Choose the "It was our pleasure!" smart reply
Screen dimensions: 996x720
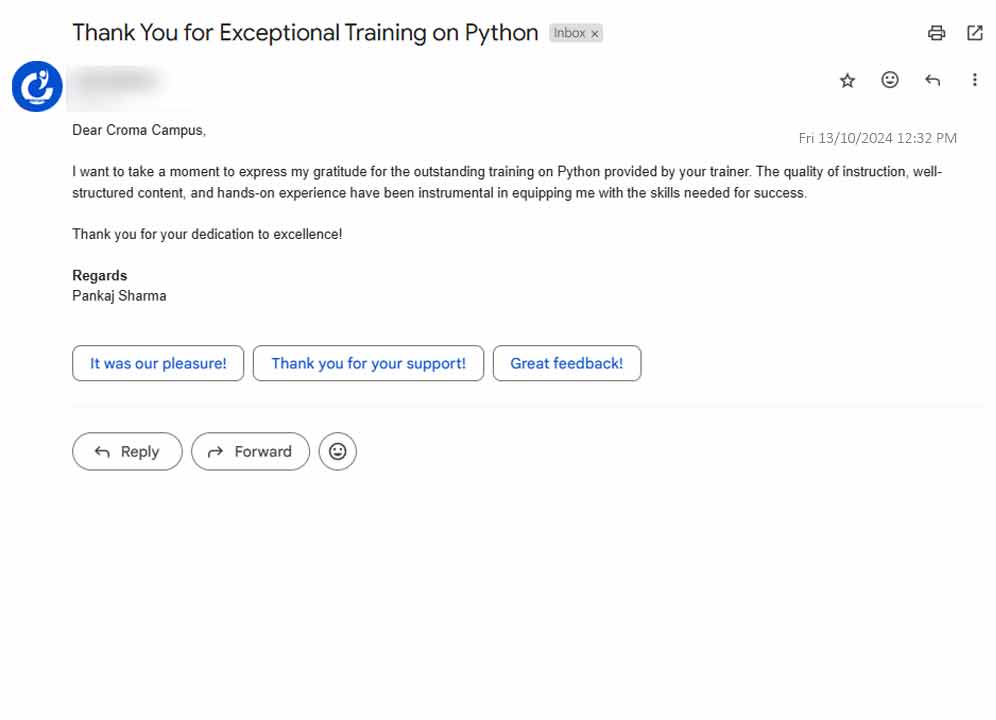point(158,363)
